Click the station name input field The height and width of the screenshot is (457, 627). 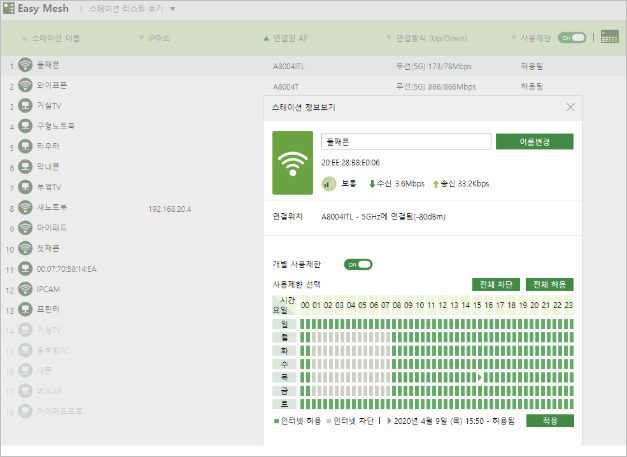click(x=405, y=142)
